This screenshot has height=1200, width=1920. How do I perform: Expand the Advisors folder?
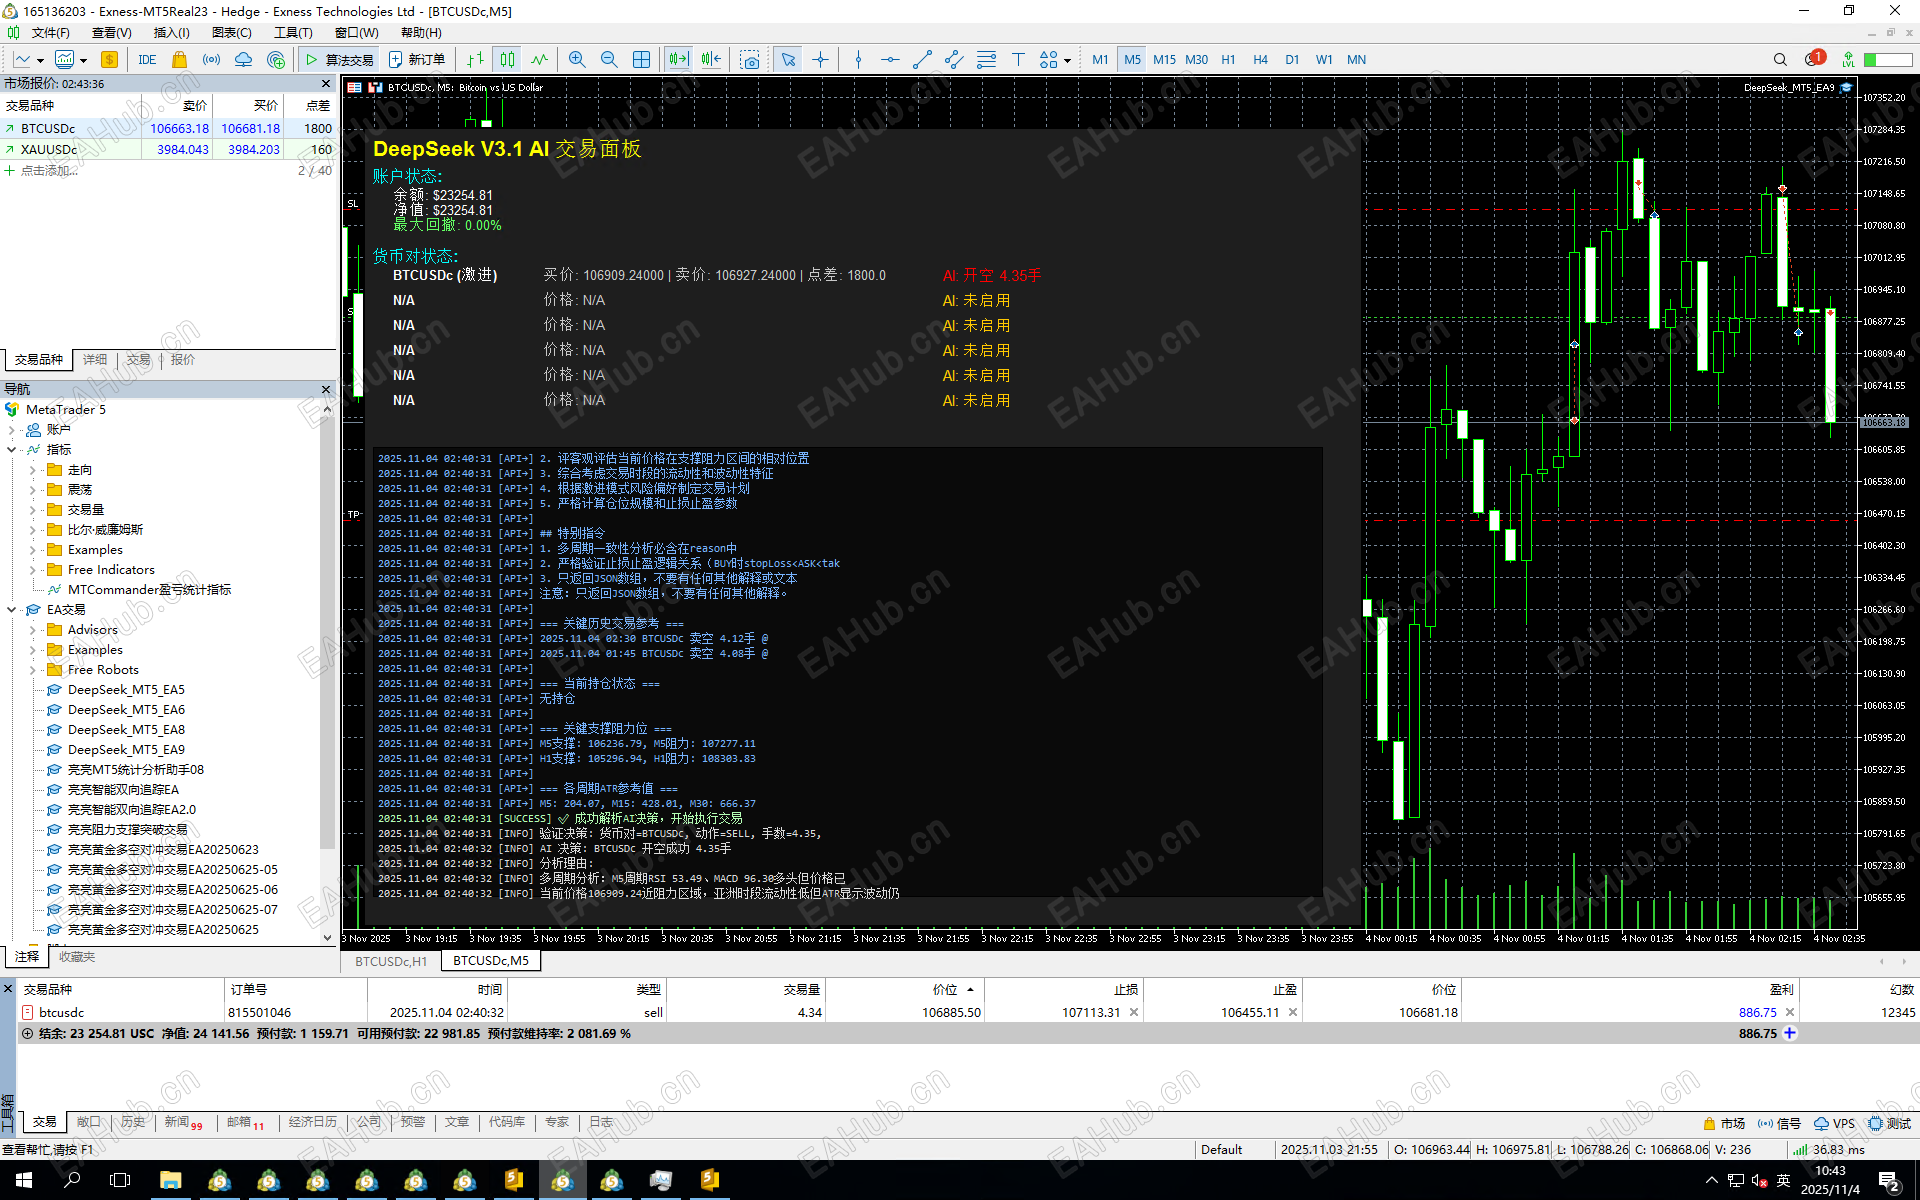point(33,630)
